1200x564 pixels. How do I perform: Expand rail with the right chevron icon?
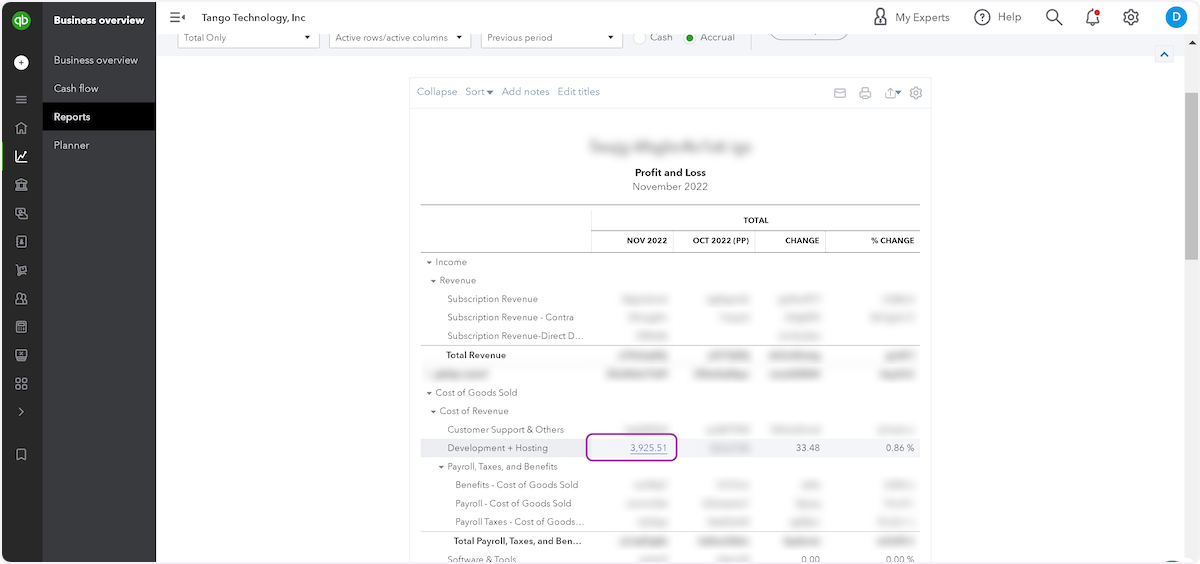tap(21, 412)
